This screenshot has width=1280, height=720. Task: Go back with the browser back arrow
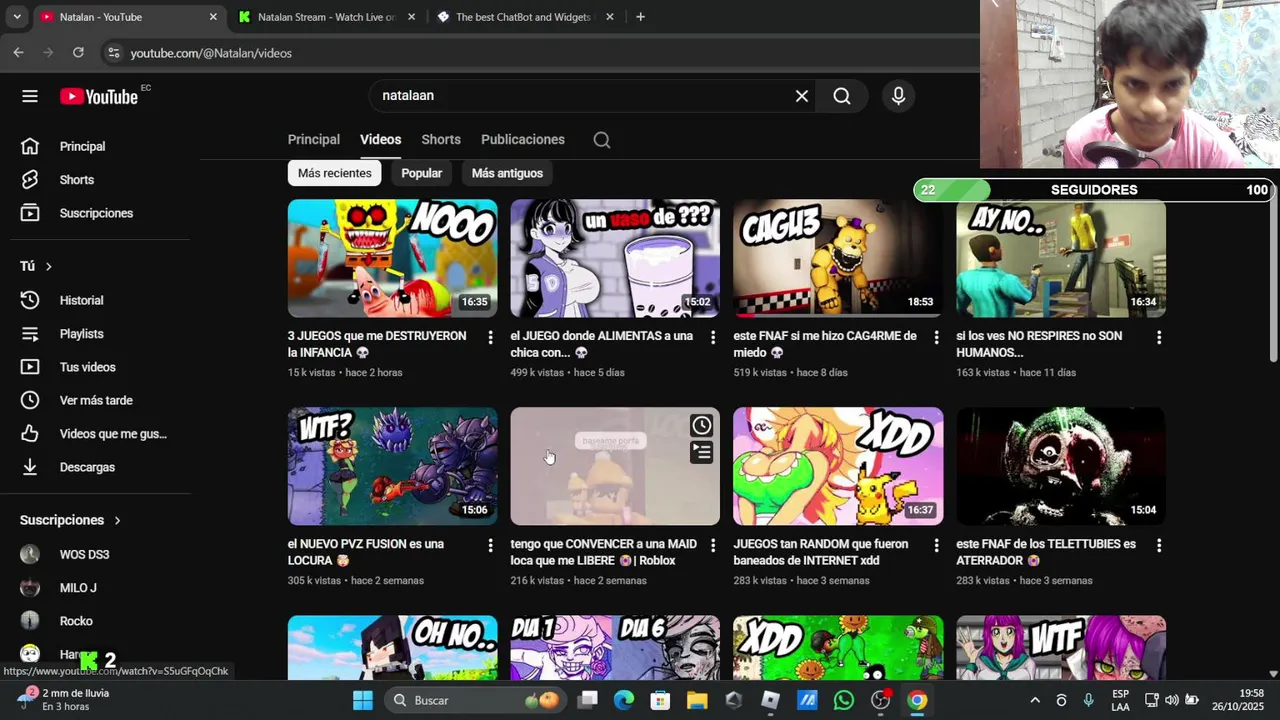pos(18,53)
